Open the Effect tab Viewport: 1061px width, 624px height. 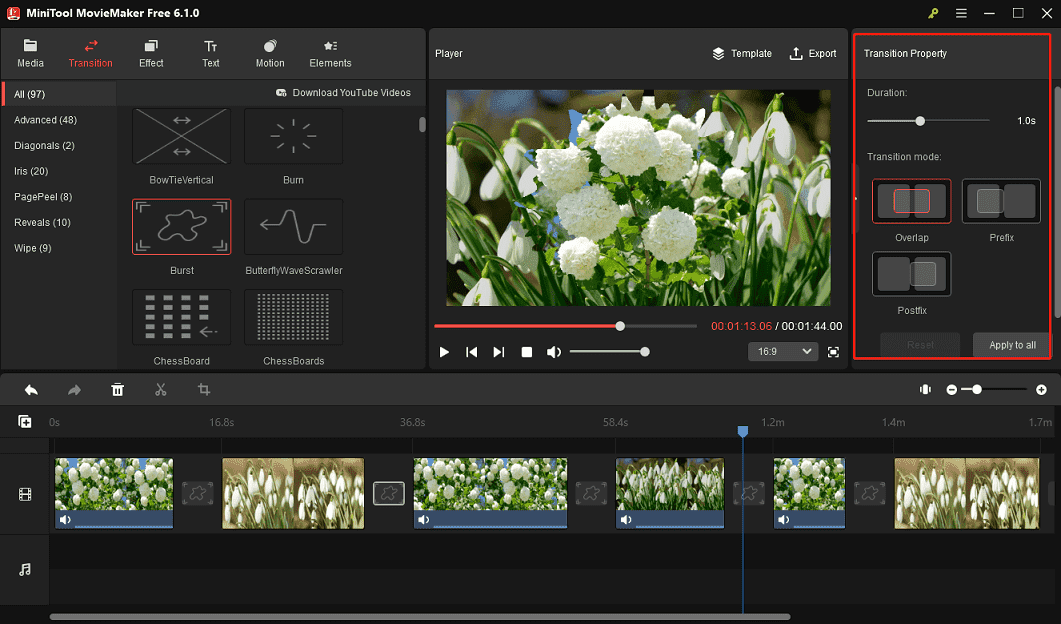(151, 53)
